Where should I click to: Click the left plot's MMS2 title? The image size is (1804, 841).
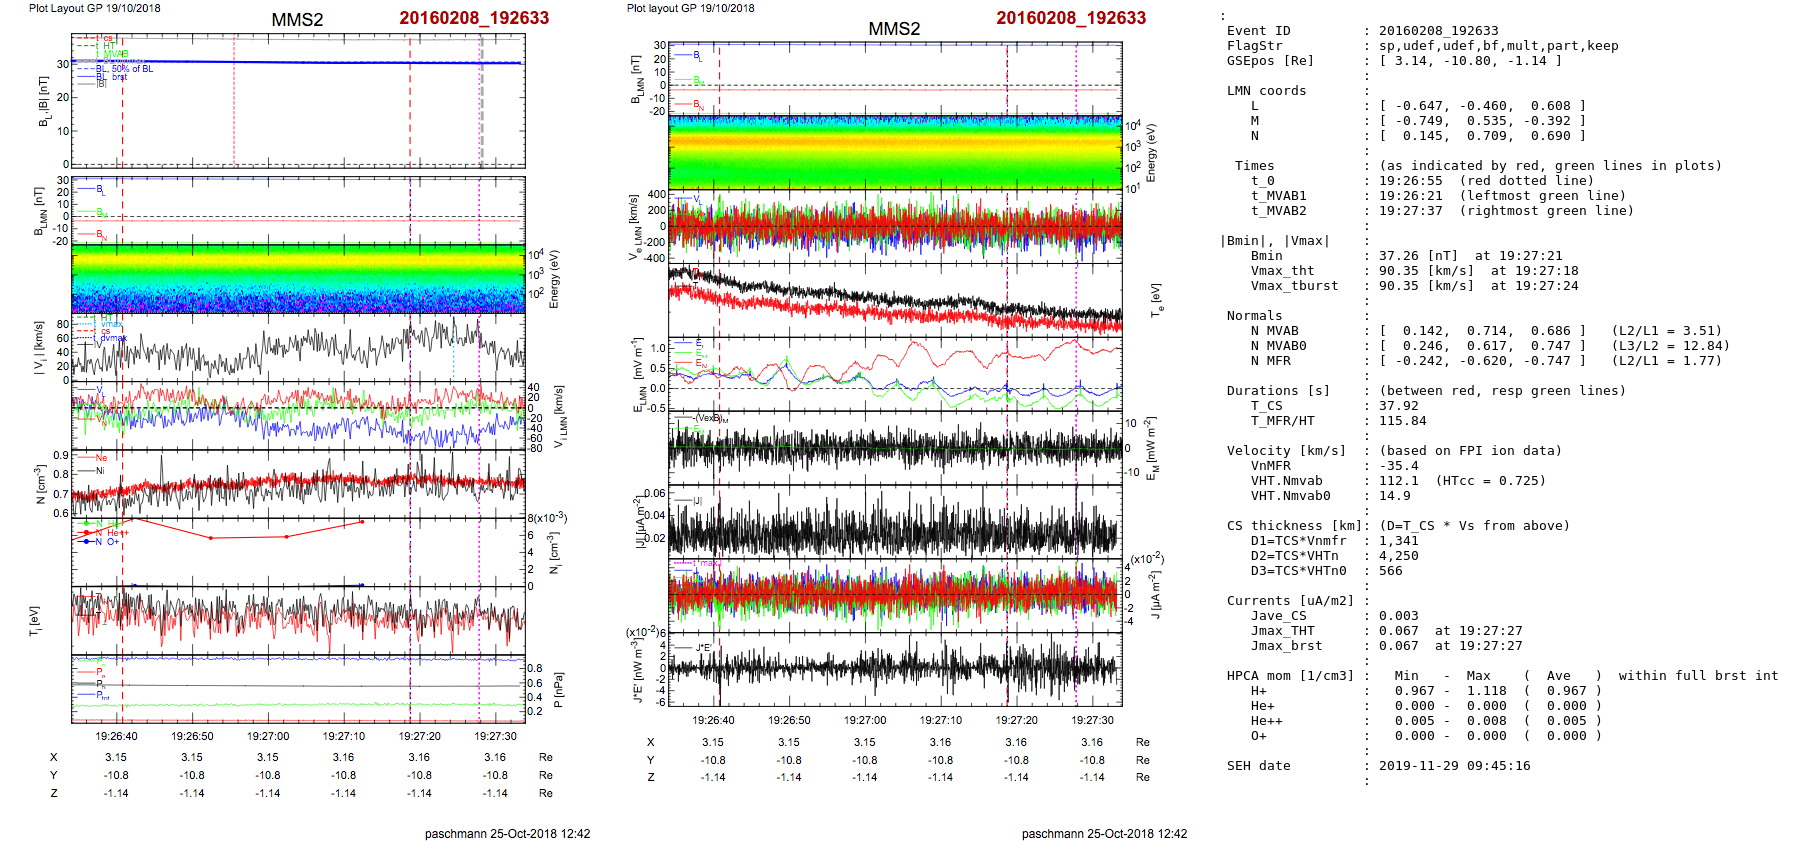297,20
